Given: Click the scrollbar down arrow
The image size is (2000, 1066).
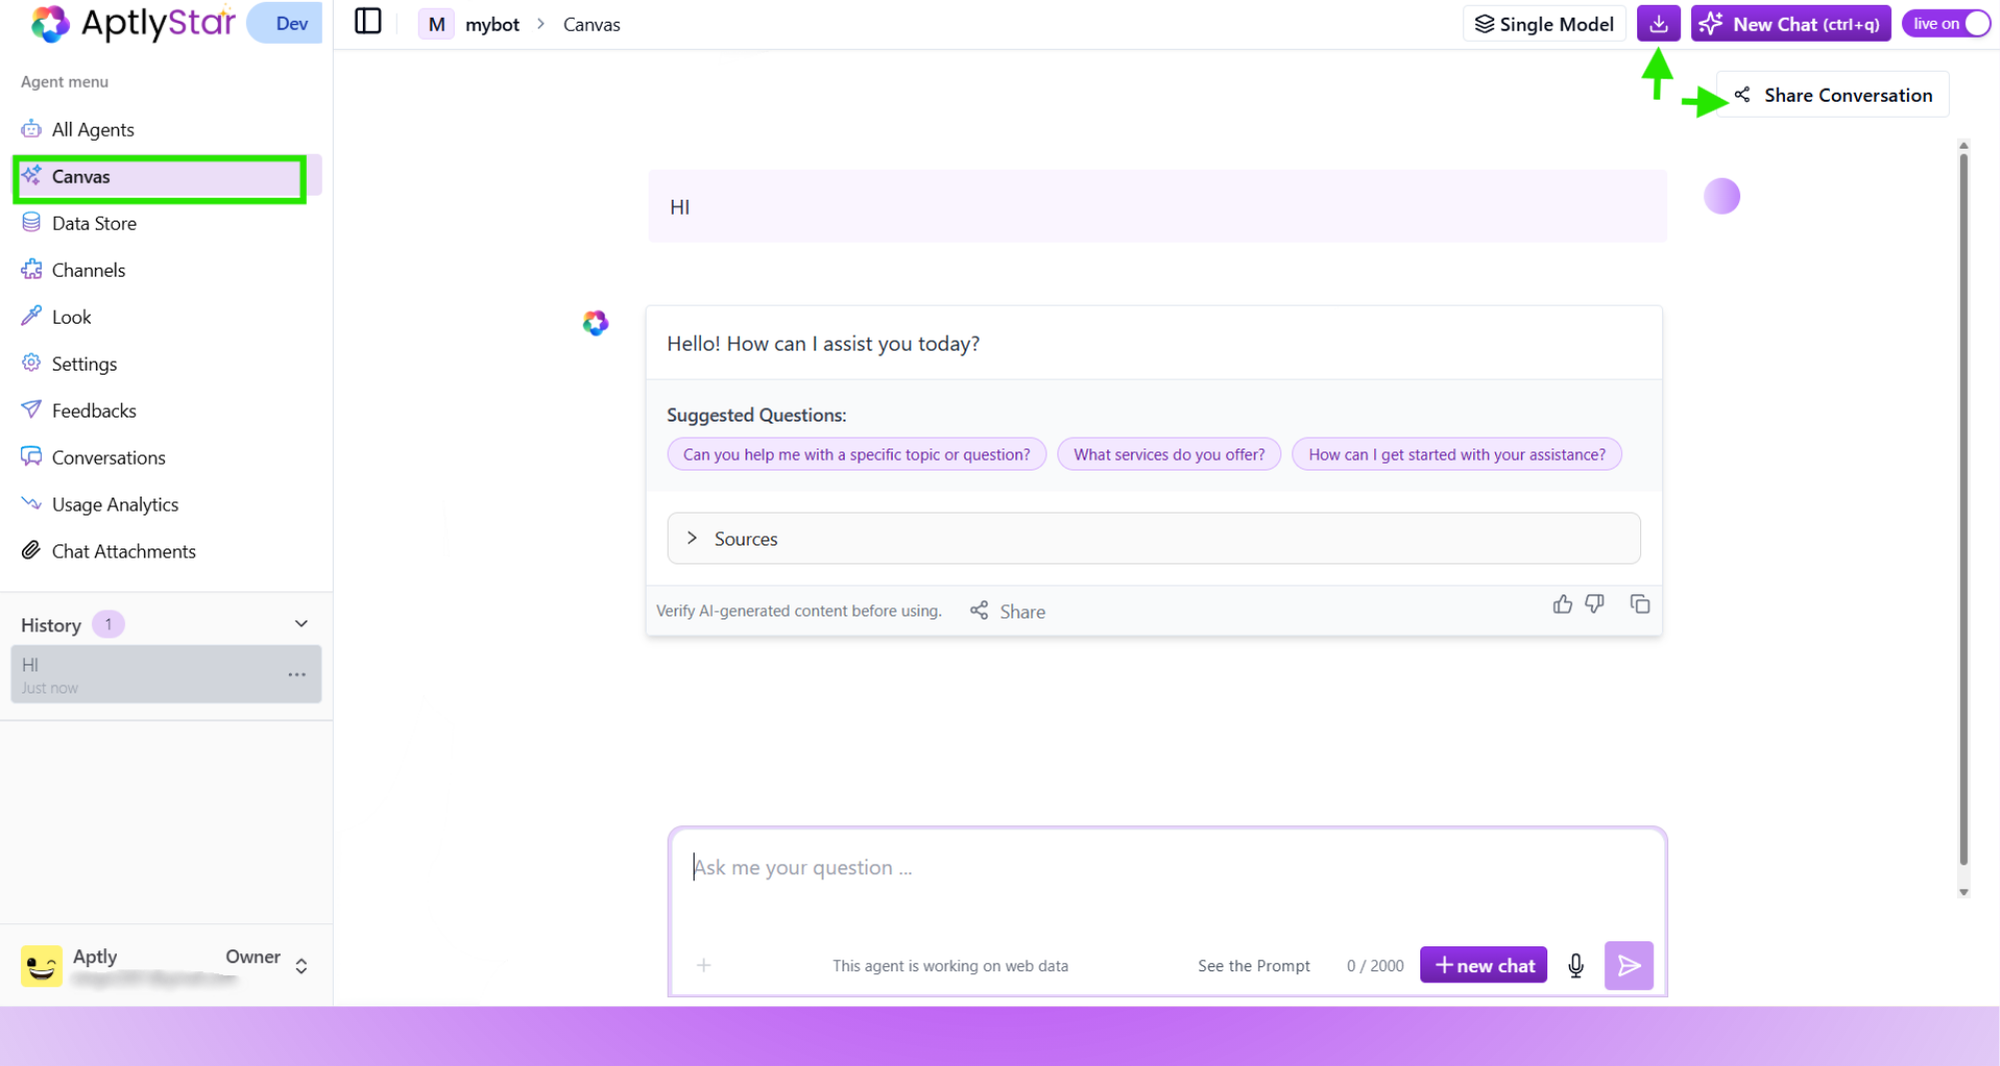Looking at the screenshot, I should pyautogui.click(x=1963, y=892).
